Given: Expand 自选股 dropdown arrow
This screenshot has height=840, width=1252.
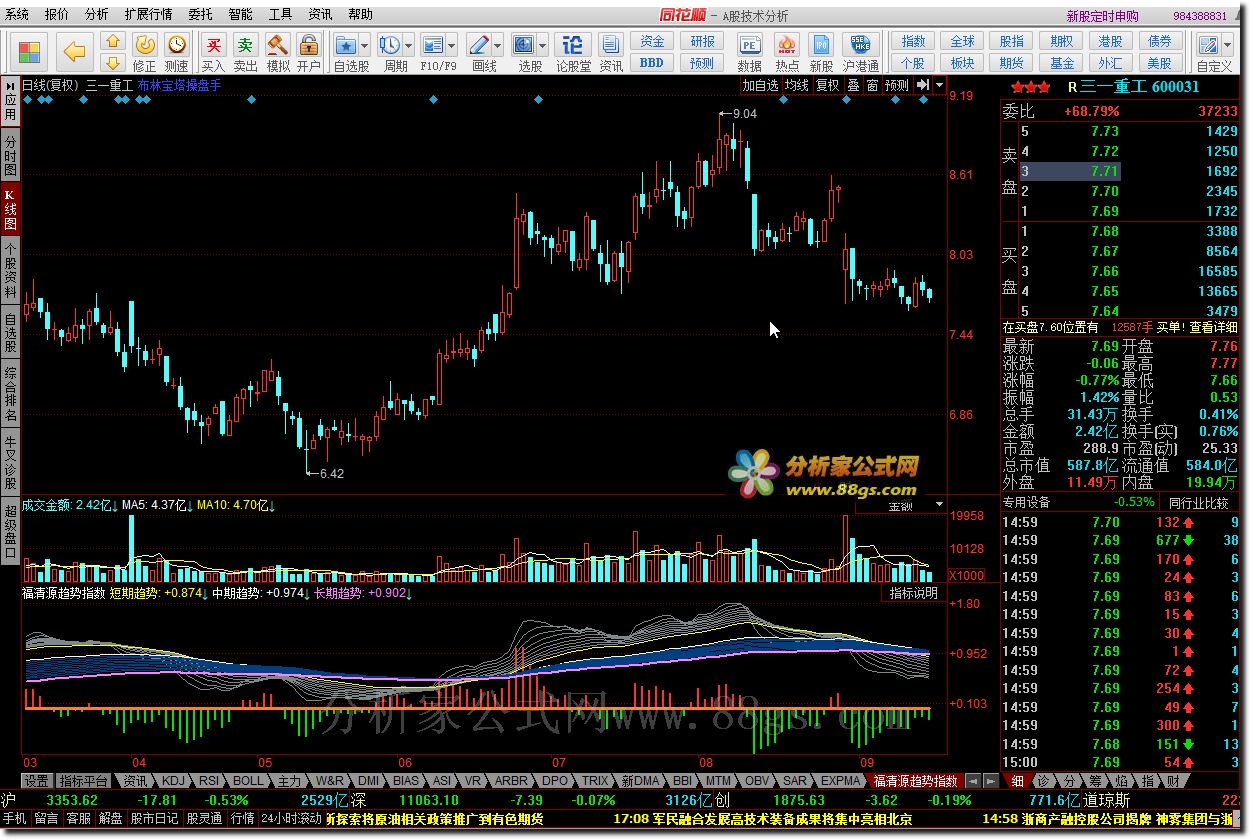Looking at the screenshot, I should (x=366, y=45).
